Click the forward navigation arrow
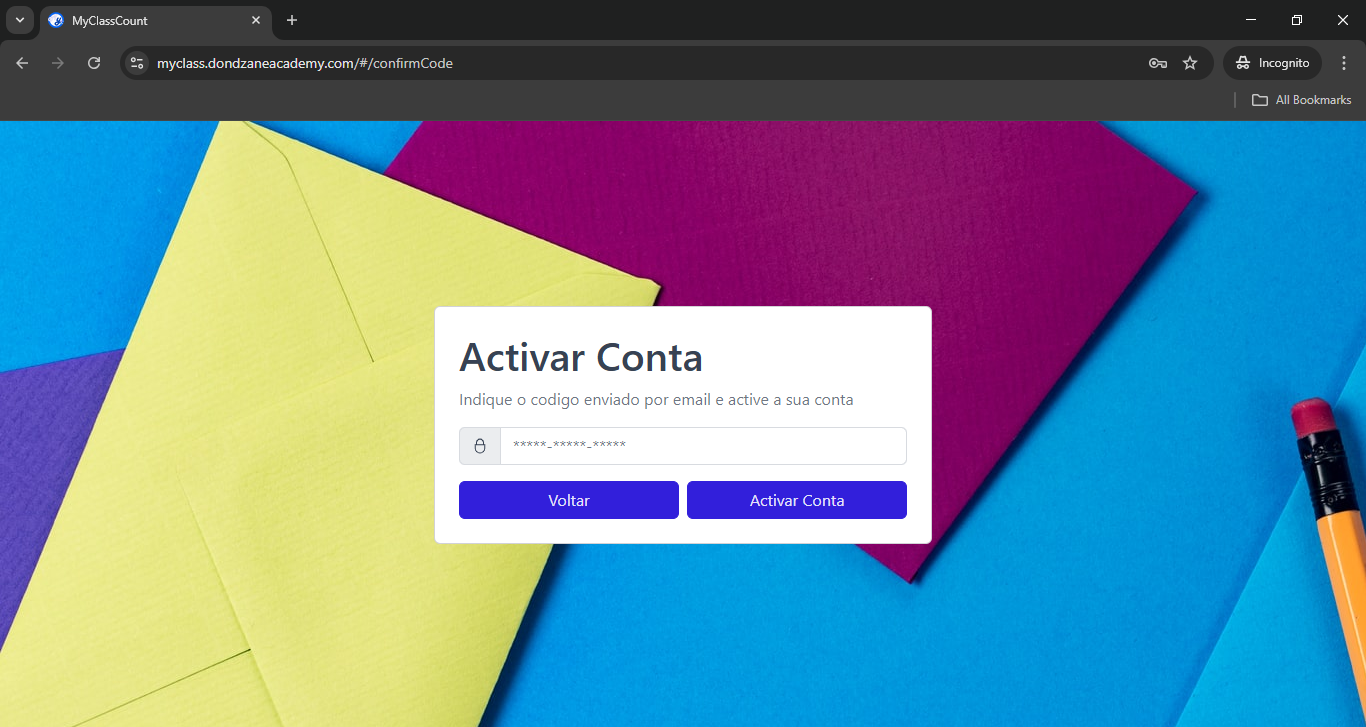Image resolution: width=1366 pixels, height=727 pixels. 58,63
